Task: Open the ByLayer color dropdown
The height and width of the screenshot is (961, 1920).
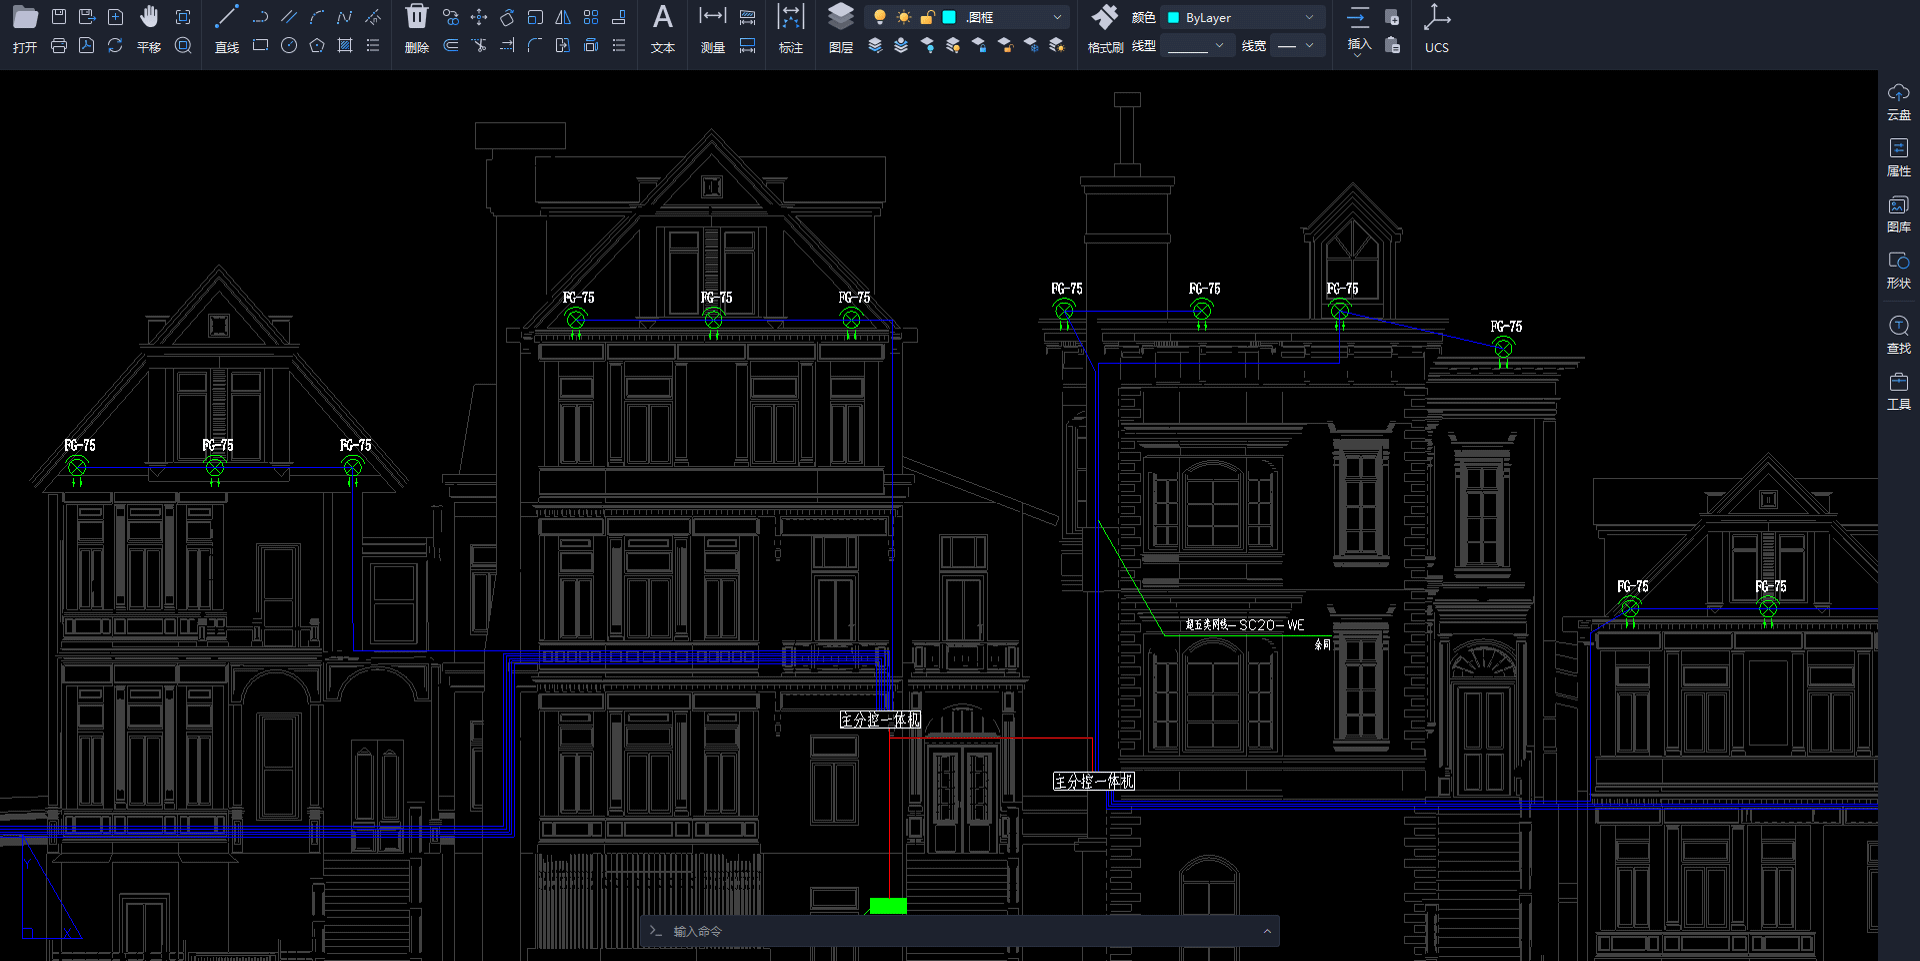Action: 1309,18
